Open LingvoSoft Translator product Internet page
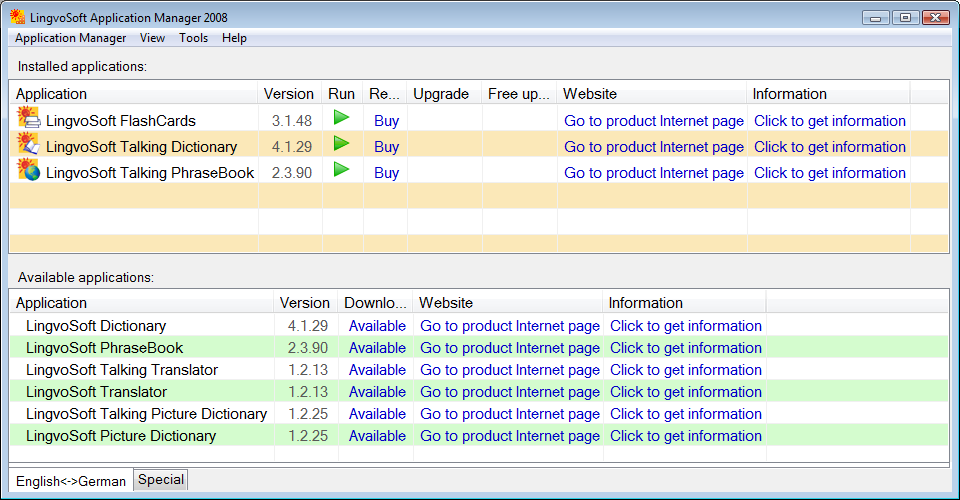 (509, 392)
